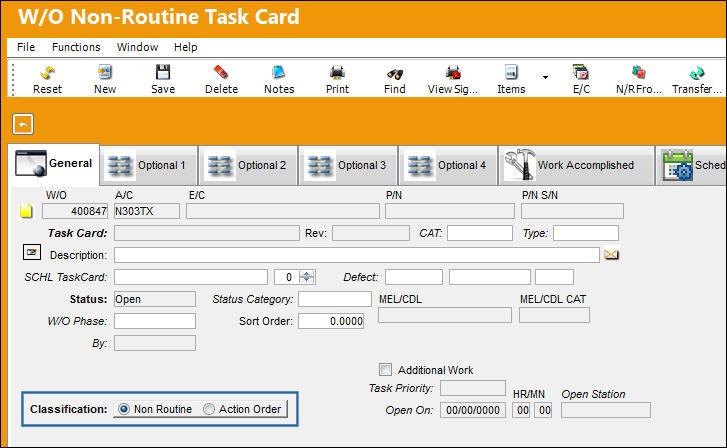The image size is (727, 448).
Task: Click the Transfer toolbar icon
Action: pos(696,73)
